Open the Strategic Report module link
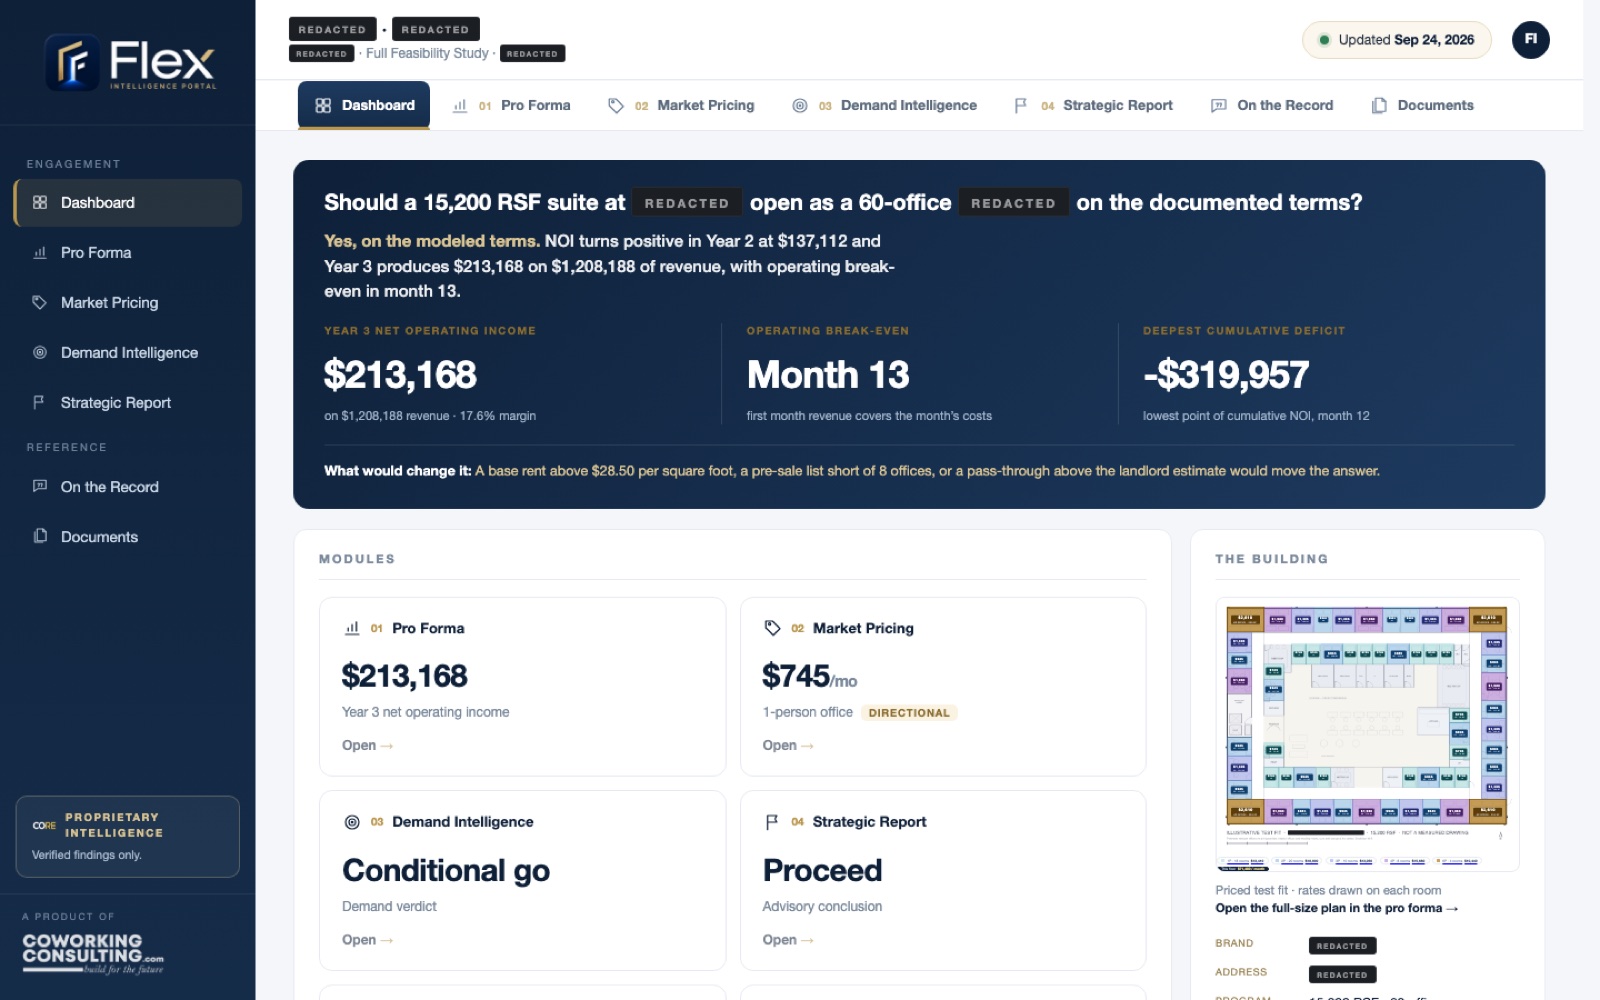The width and height of the screenshot is (1600, 1000). [x=788, y=940]
